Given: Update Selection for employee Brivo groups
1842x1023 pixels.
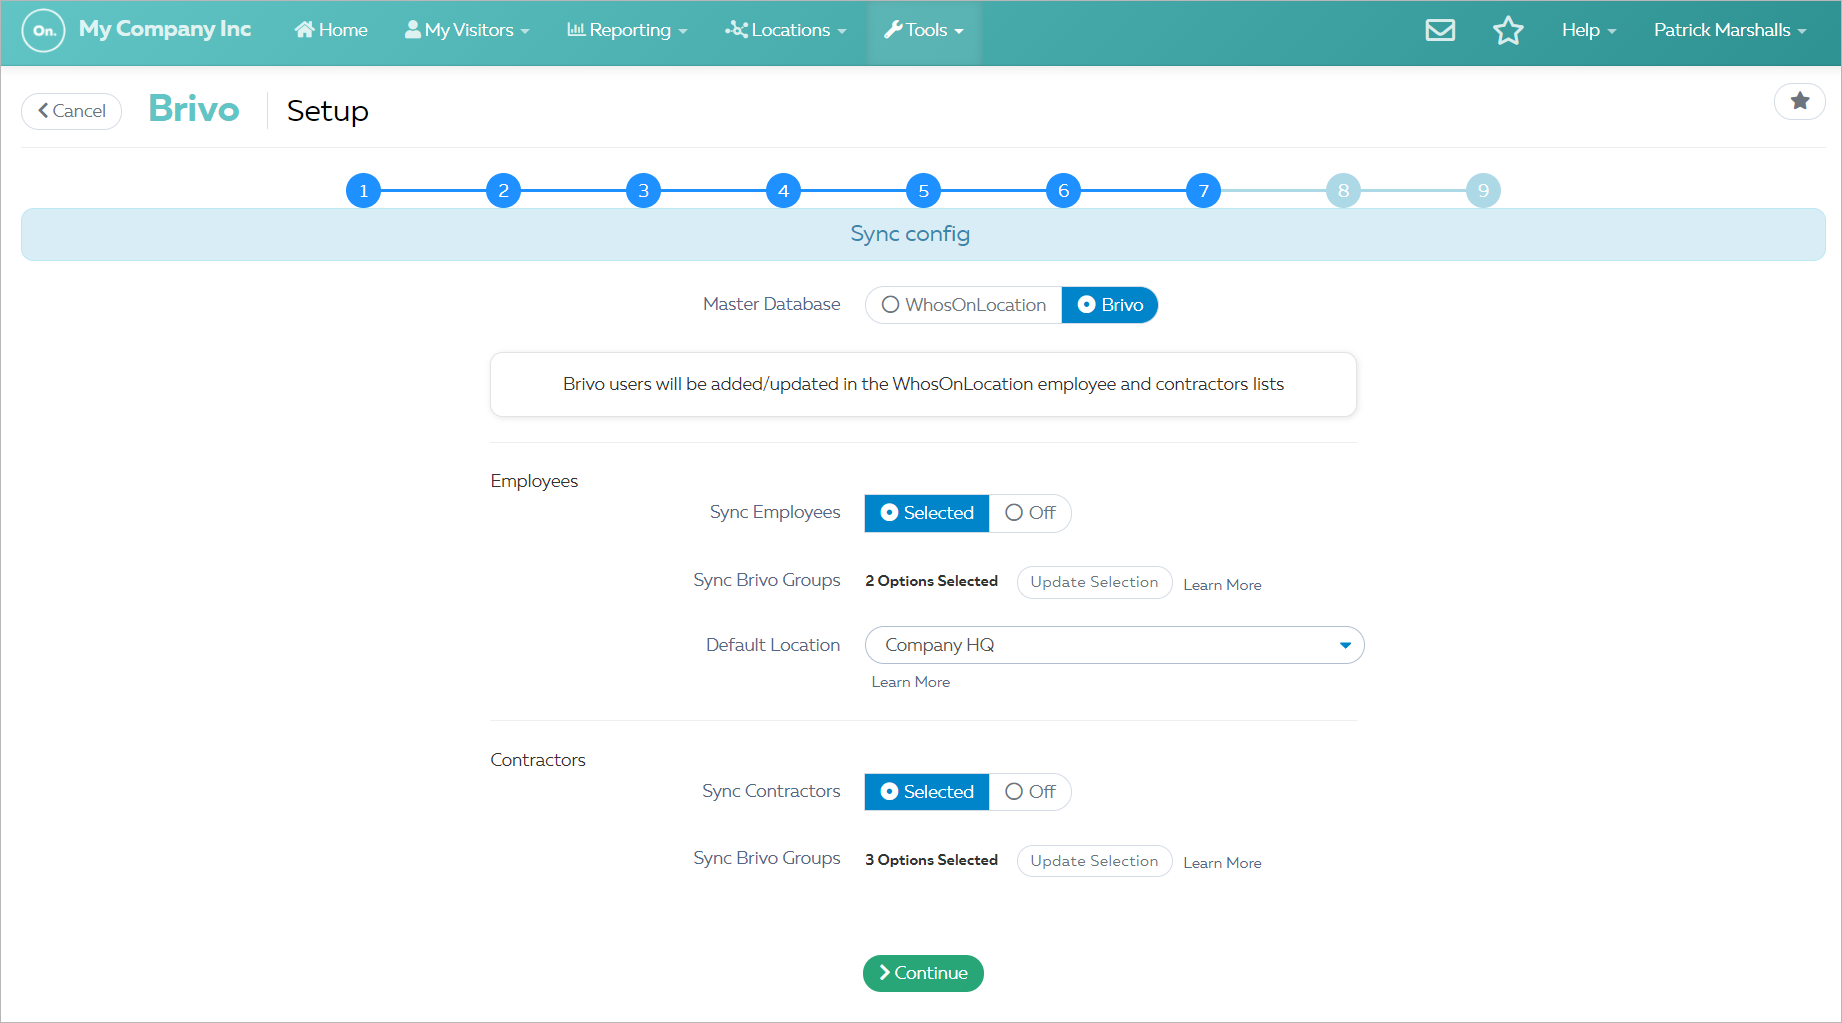Looking at the screenshot, I should click(x=1094, y=582).
